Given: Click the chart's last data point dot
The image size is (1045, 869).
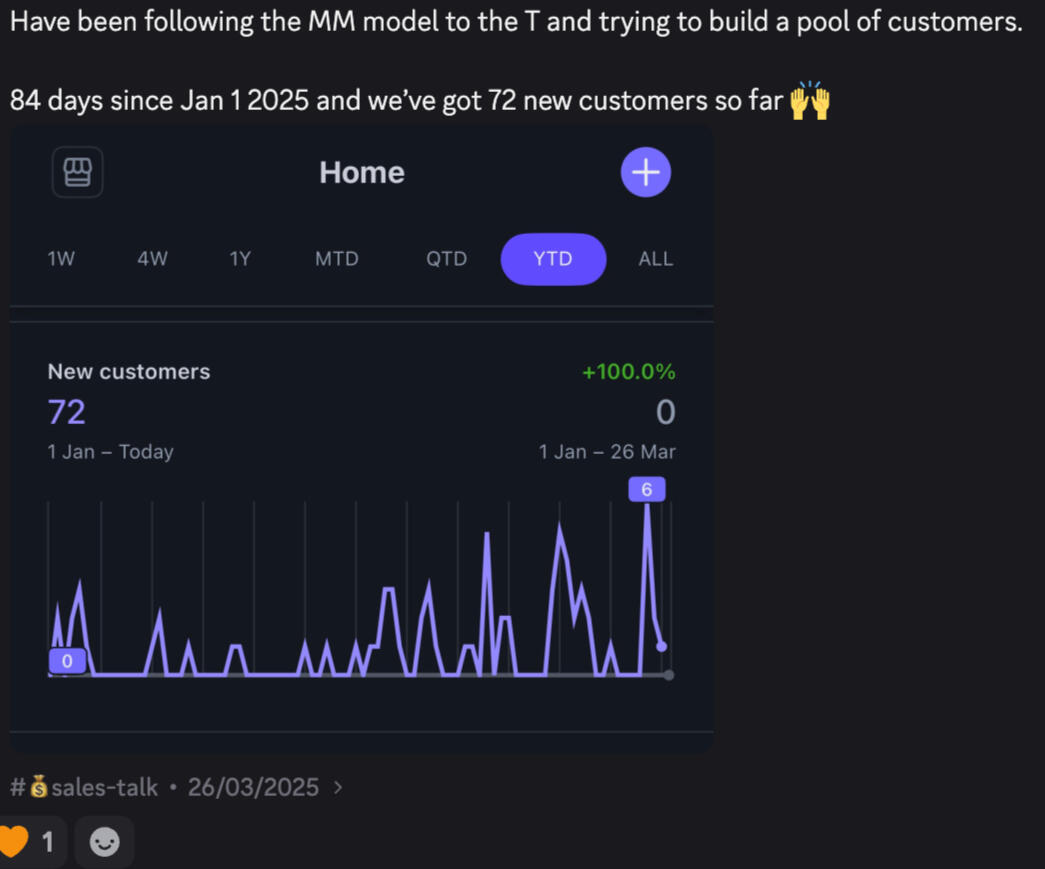Looking at the screenshot, I should [661, 646].
